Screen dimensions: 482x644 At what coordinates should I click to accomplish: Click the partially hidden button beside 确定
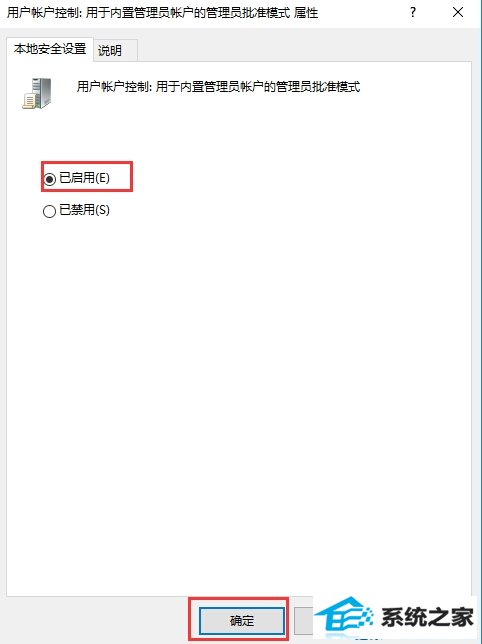[x=304, y=620]
